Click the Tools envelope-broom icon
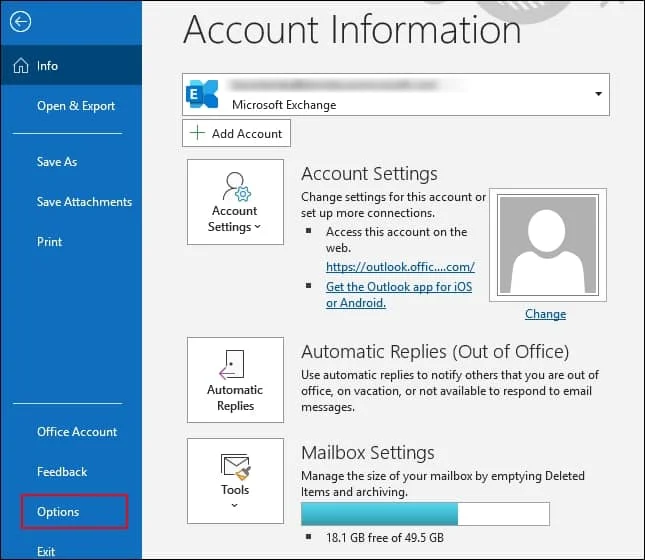The height and width of the screenshot is (560, 645). (x=235, y=467)
